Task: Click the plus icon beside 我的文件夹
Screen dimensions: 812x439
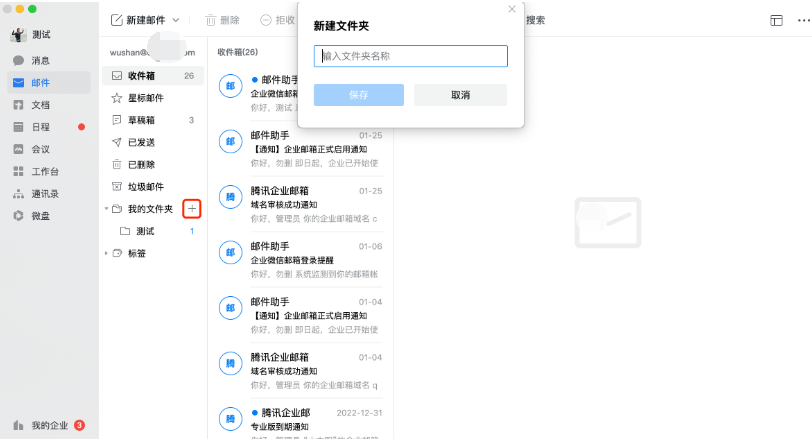Action: (193, 209)
